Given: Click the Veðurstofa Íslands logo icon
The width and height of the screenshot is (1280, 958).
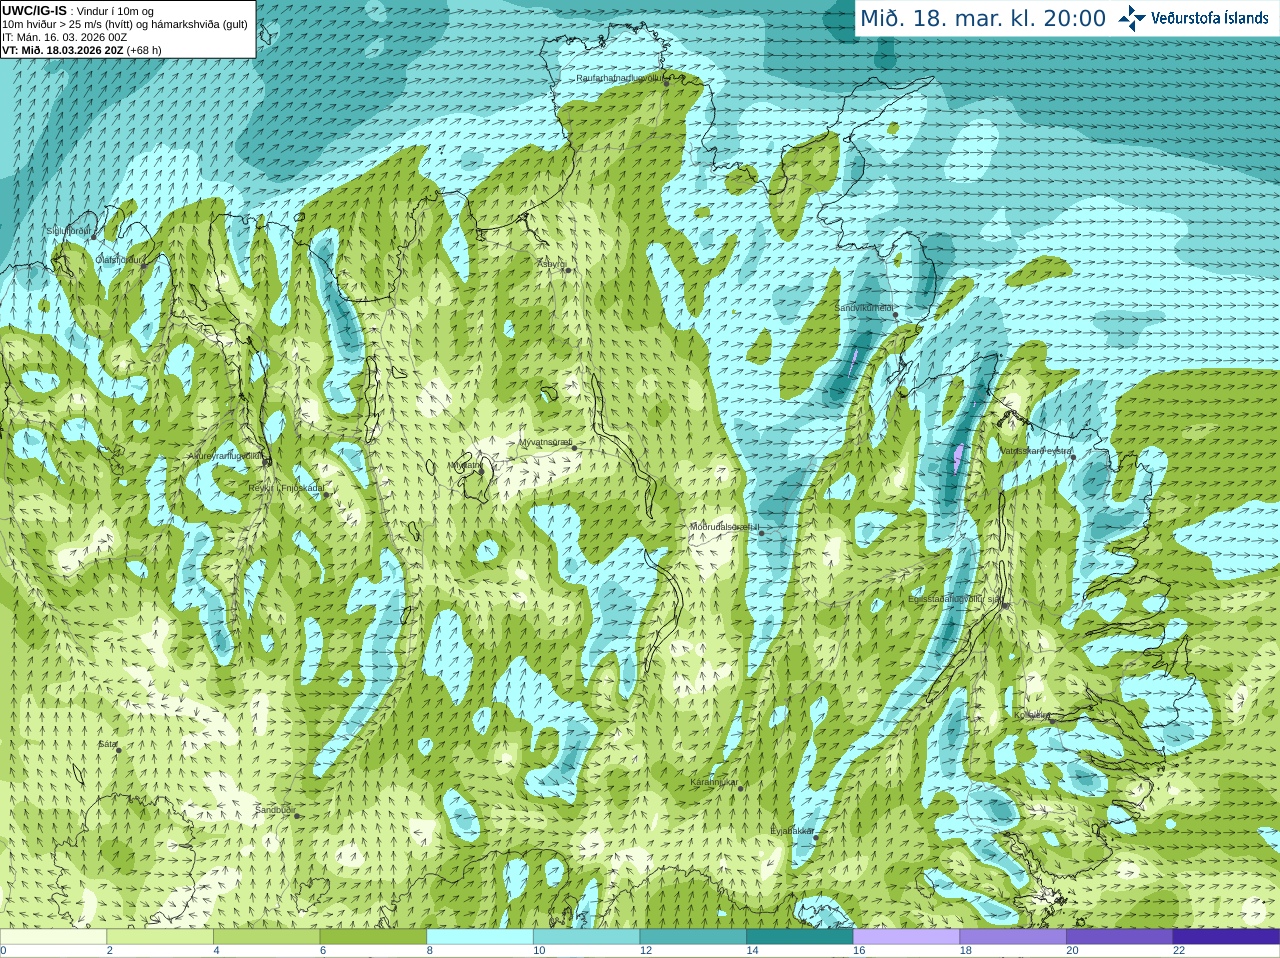Looking at the screenshot, I should tap(1132, 18).
